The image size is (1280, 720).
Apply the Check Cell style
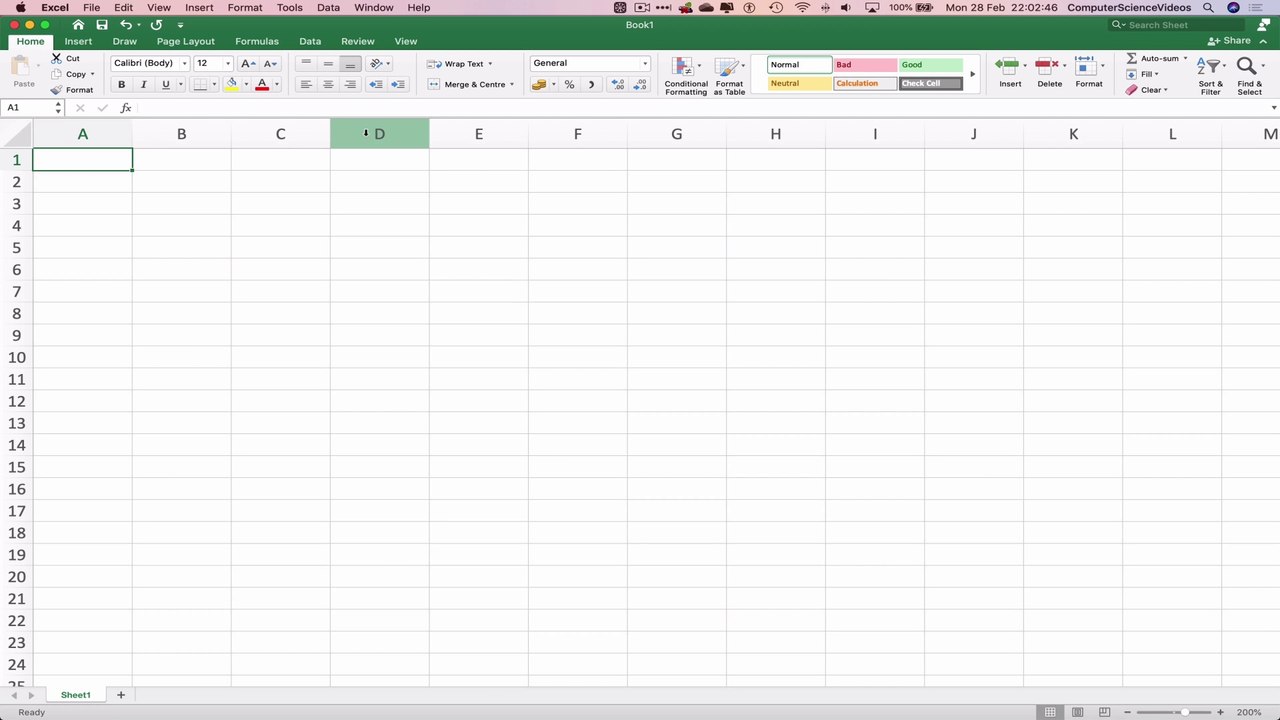[930, 84]
